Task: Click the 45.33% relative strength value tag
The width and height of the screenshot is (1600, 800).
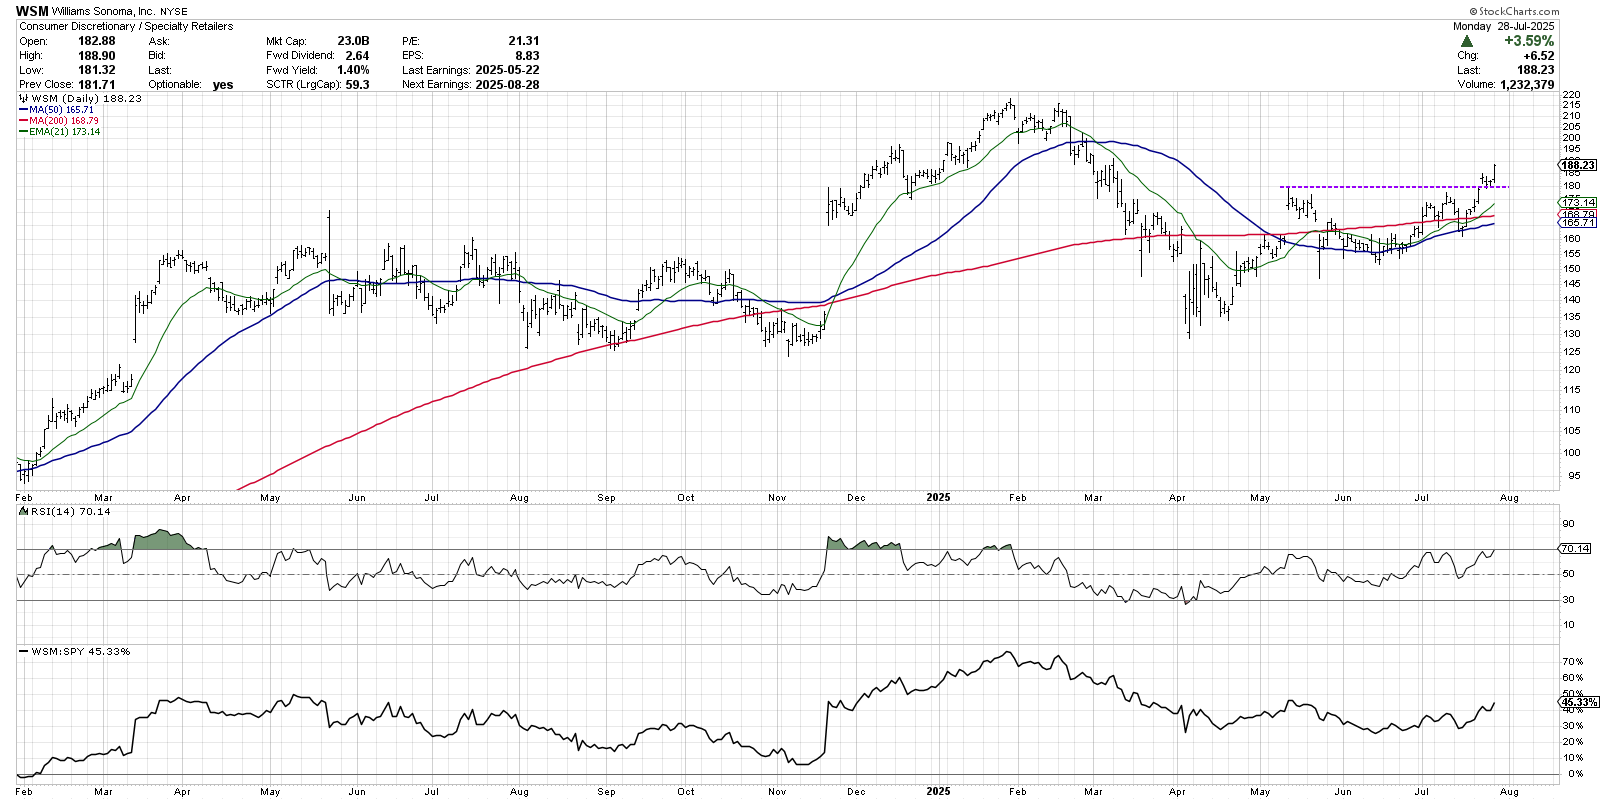Action: pyautogui.click(x=1578, y=702)
